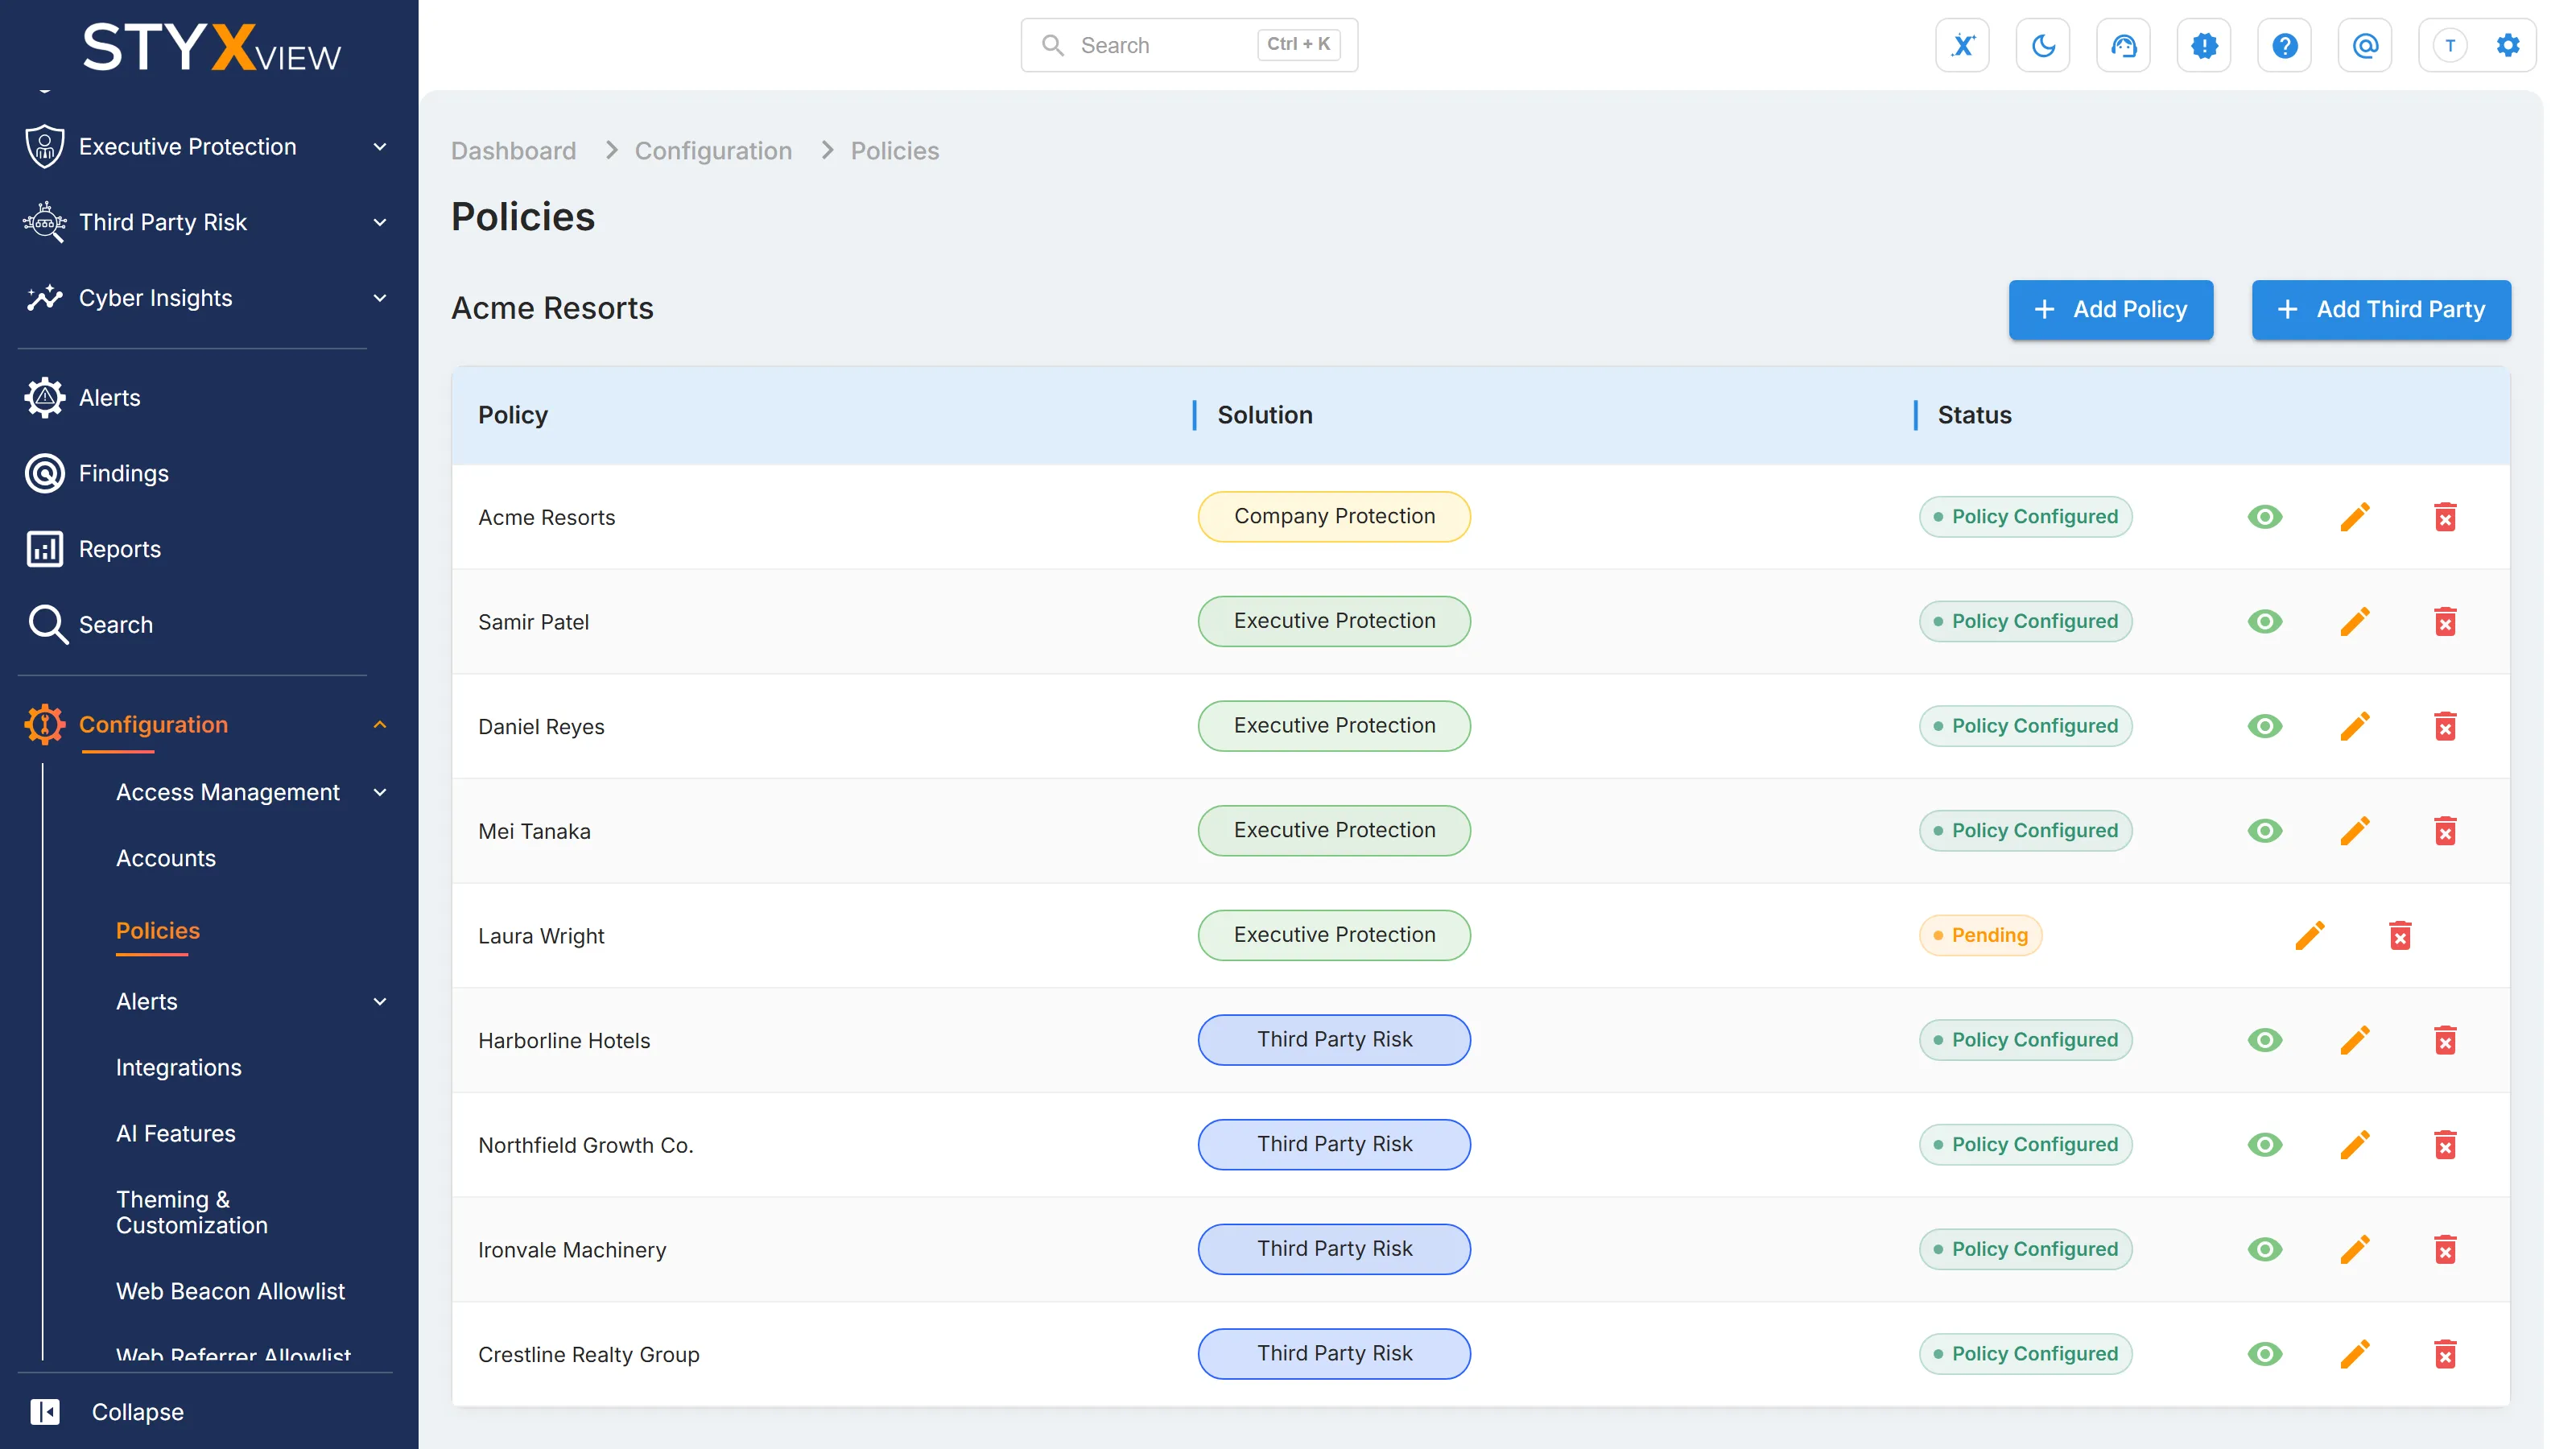Open settings gear icon in top bar
The width and height of the screenshot is (2576, 1449).
[2507, 45]
